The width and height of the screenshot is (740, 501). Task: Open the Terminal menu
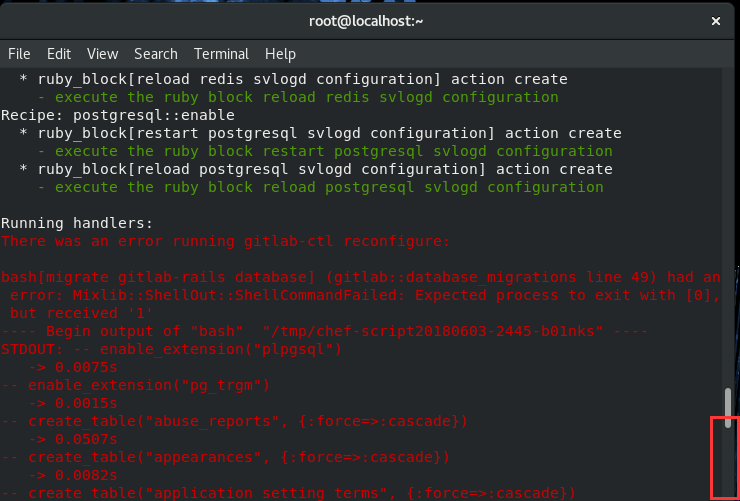[x=221, y=54]
